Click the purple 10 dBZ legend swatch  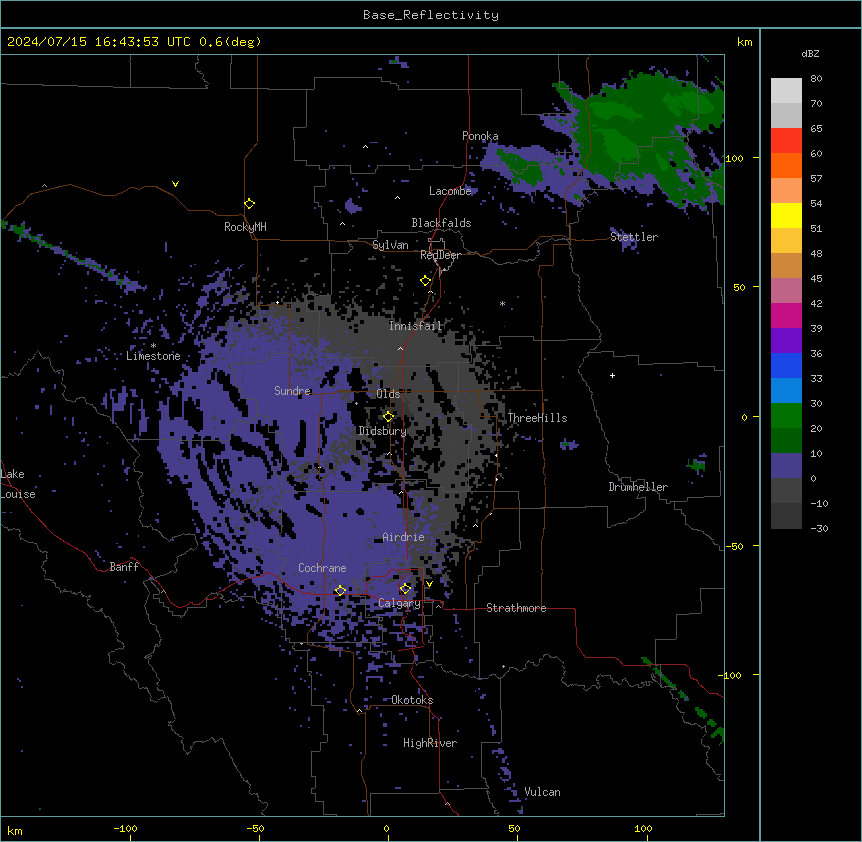(x=786, y=466)
